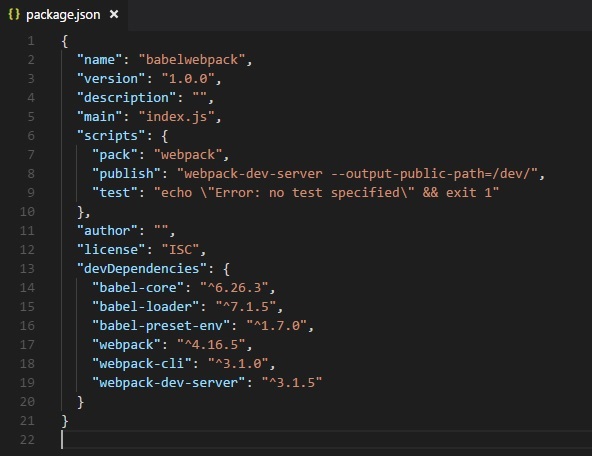This screenshot has width=592, height=456.
Task: Click the "webpack" value on line 7
Action: (x=188, y=154)
